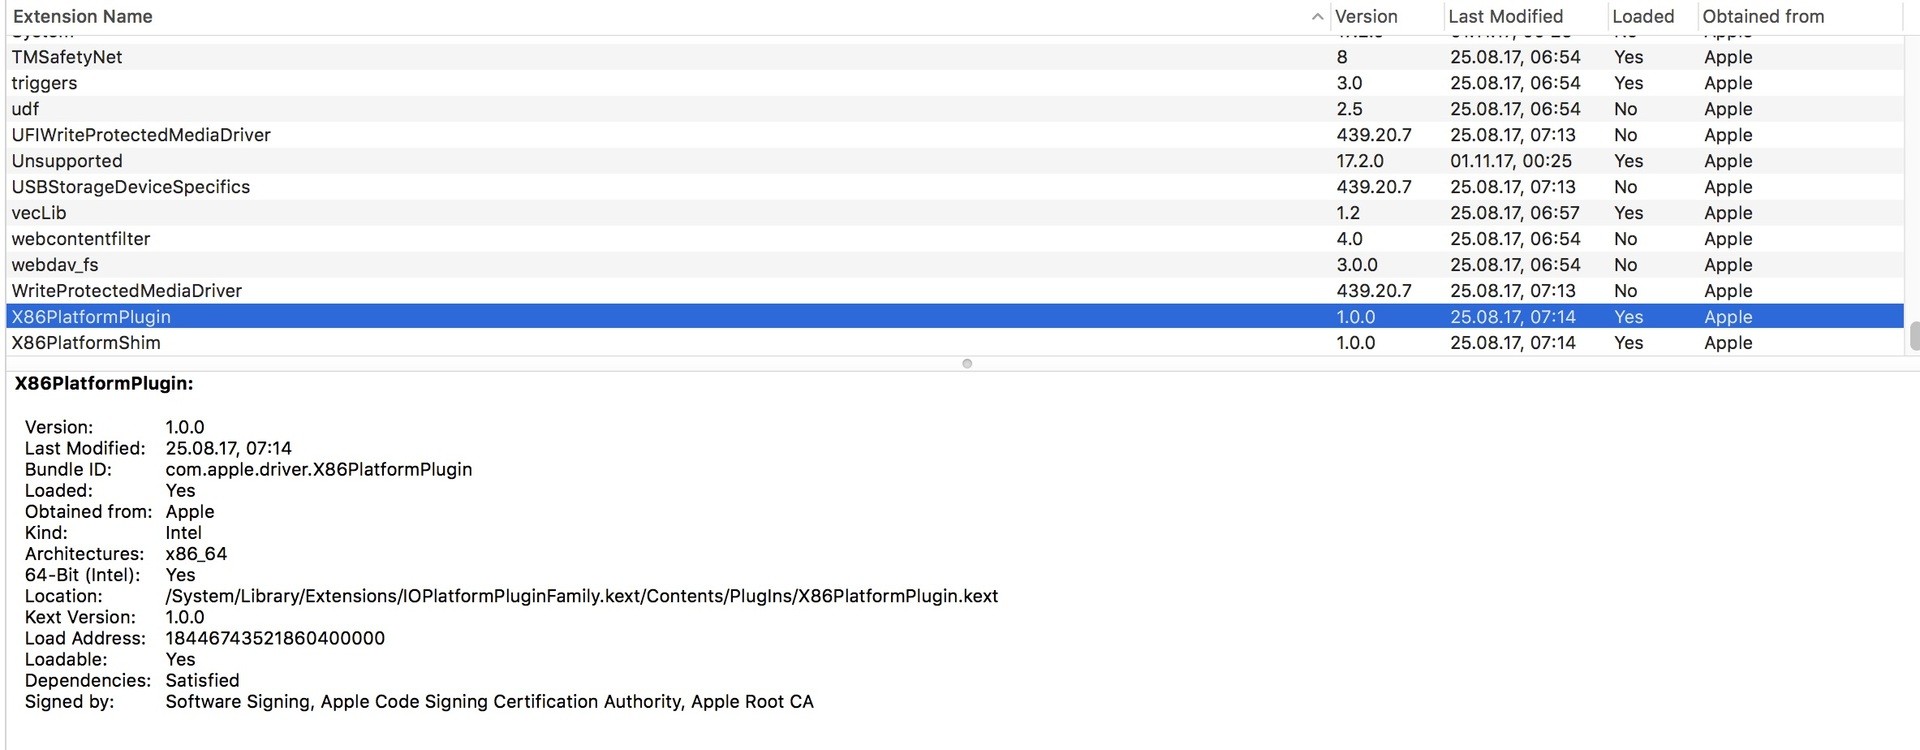Screen dimensions: 1920x750
Task: Click the Signed by certificate chain text
Action: [x=490, y=702]
